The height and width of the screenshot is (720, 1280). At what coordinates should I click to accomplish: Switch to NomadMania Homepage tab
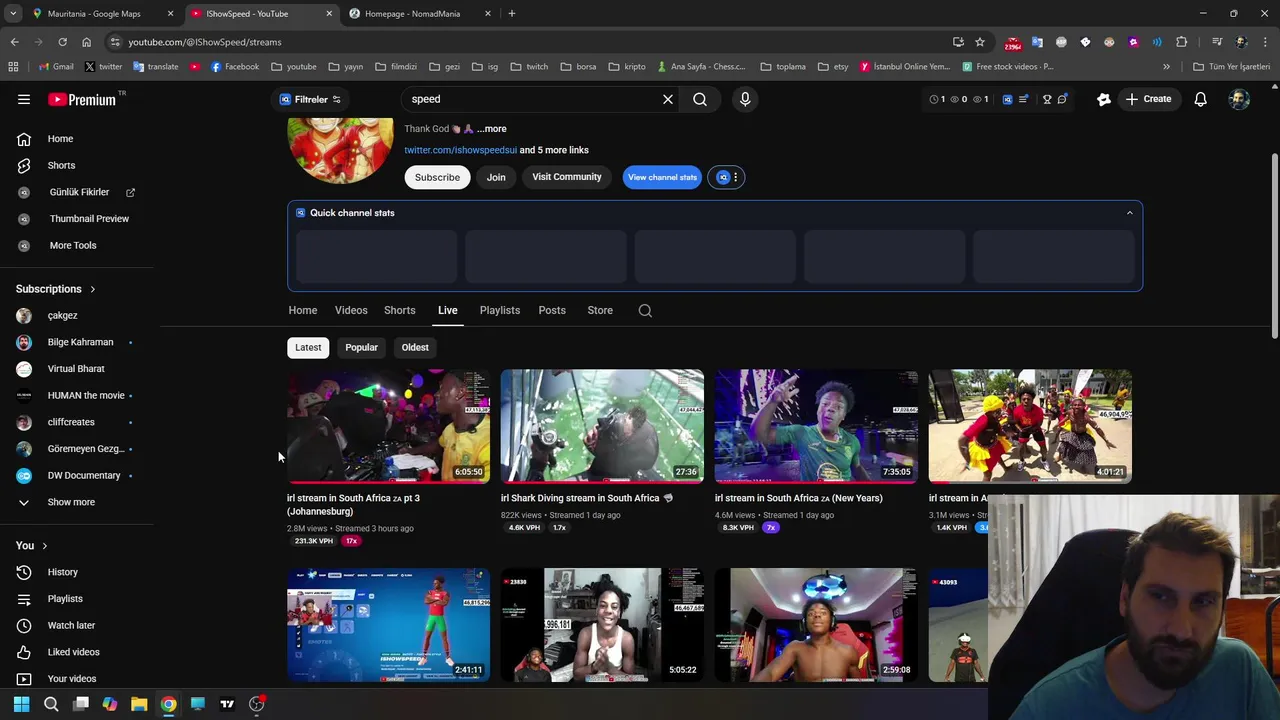point(412,14)
